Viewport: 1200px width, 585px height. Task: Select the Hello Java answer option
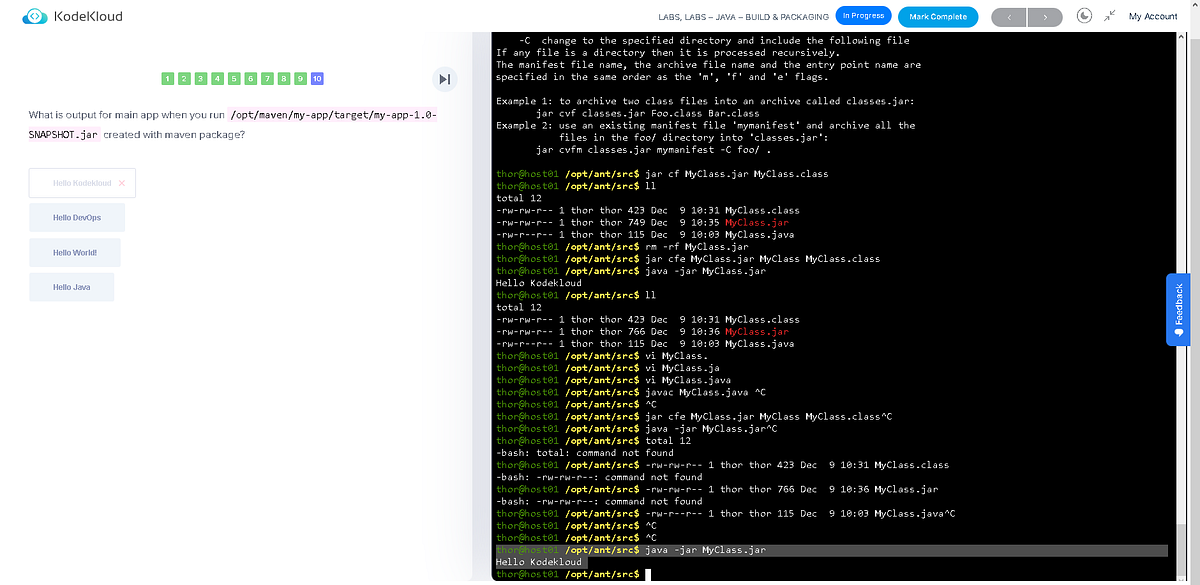click(x=71, y=287)
